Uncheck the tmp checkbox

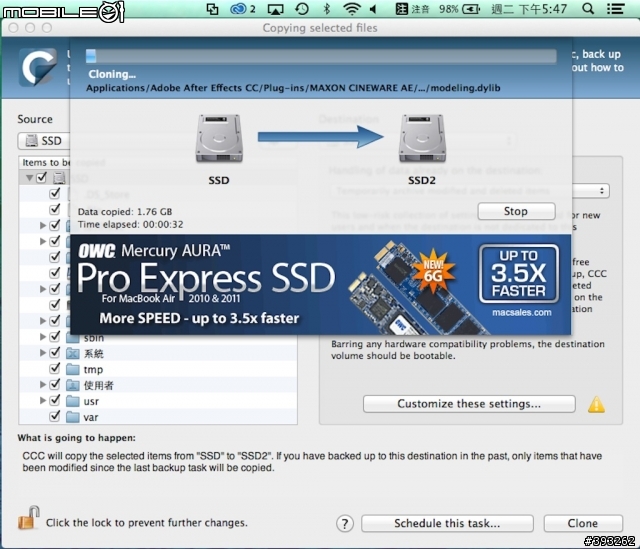55,369
